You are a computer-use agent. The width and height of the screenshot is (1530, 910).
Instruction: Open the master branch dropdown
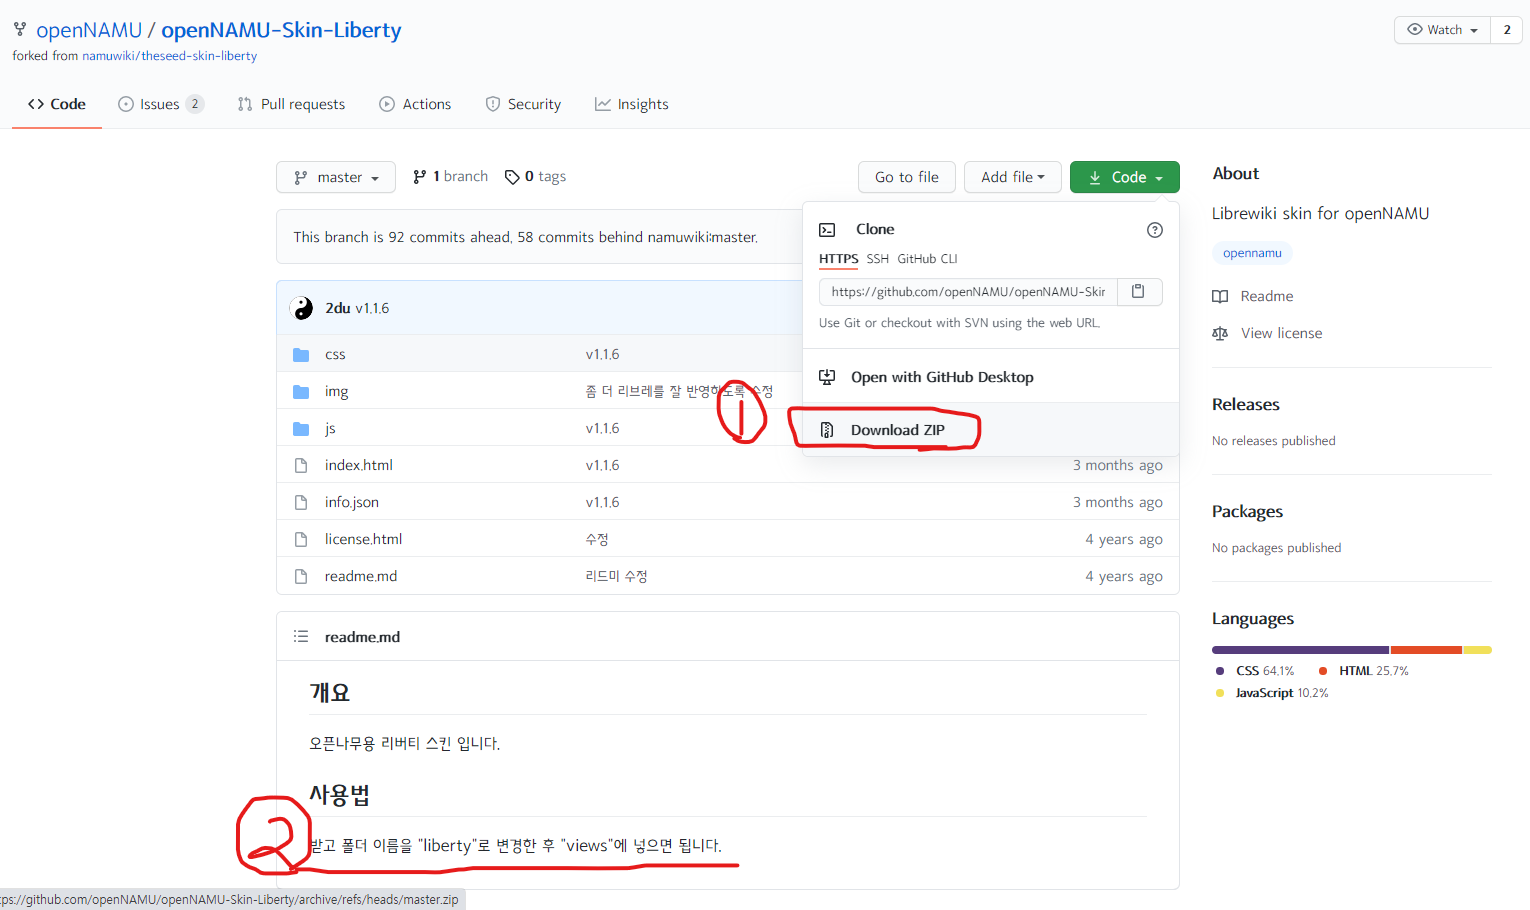coord(336,177)
